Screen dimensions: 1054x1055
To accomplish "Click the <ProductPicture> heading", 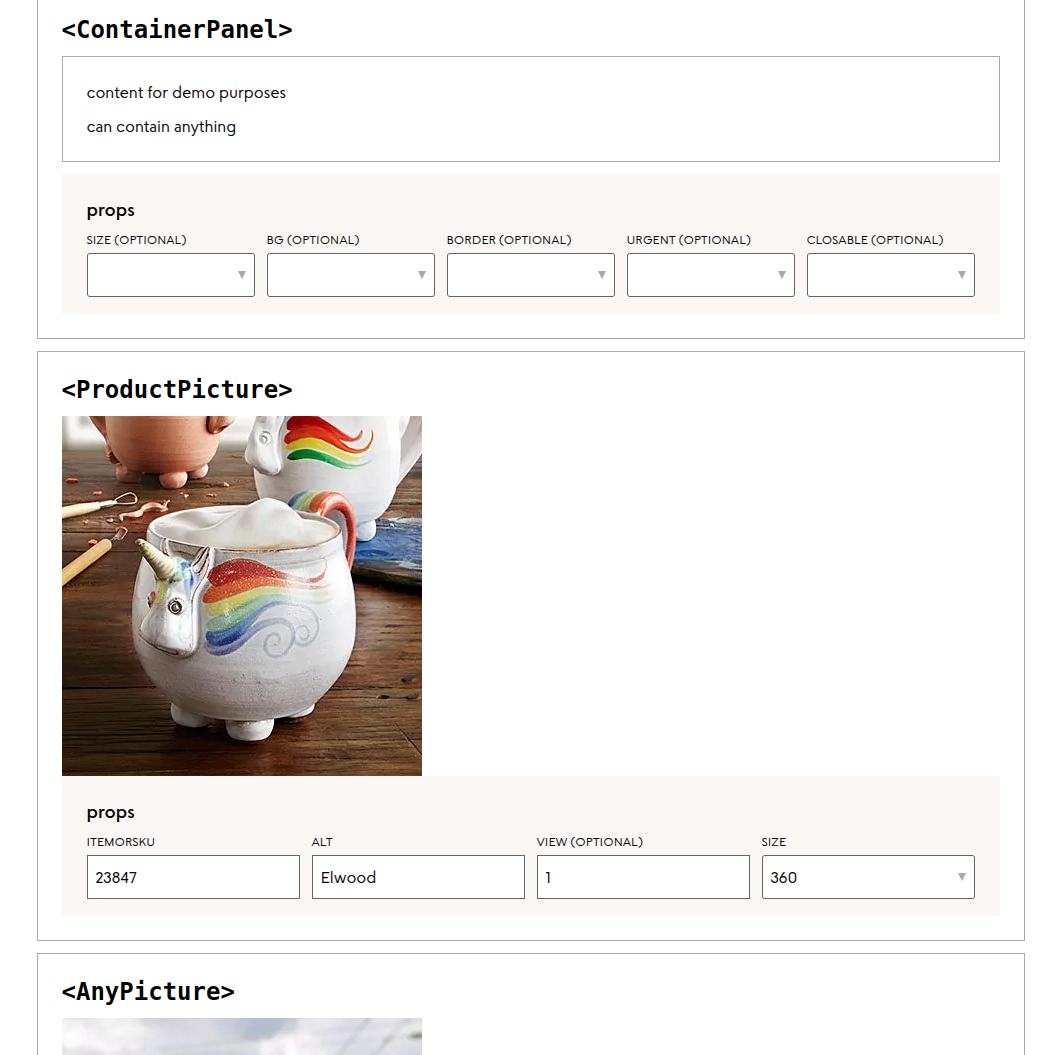I will pos(177,390).
